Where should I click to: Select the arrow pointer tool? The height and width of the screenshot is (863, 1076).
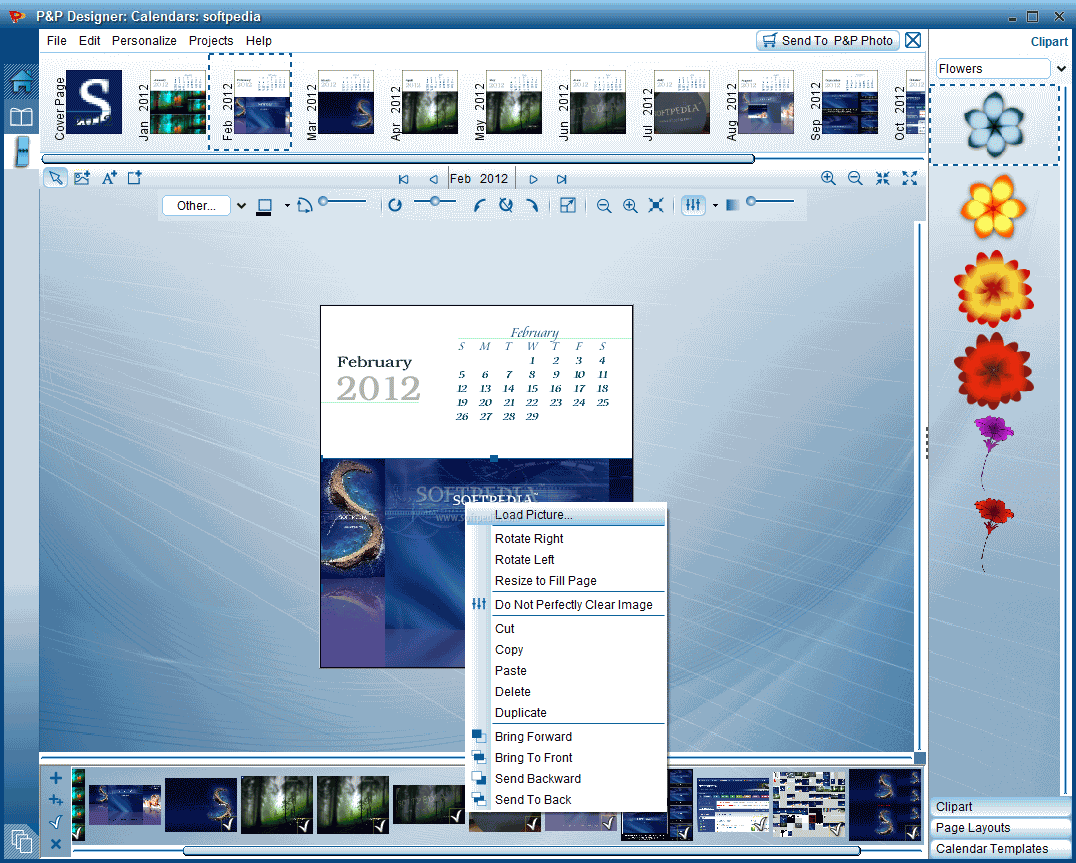pos(56,178)
